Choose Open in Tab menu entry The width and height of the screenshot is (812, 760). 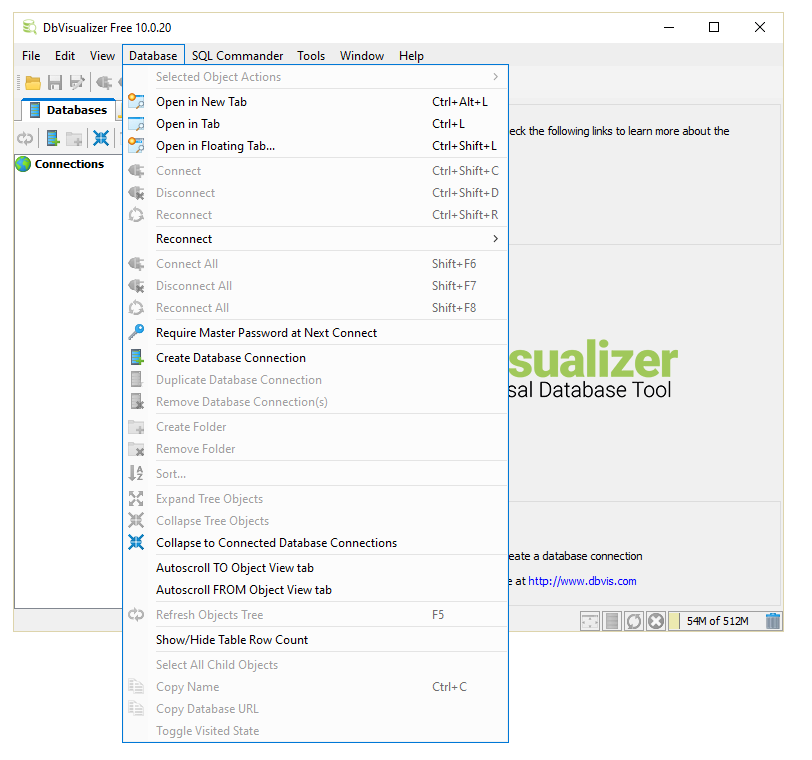click(x=315, y=124)
